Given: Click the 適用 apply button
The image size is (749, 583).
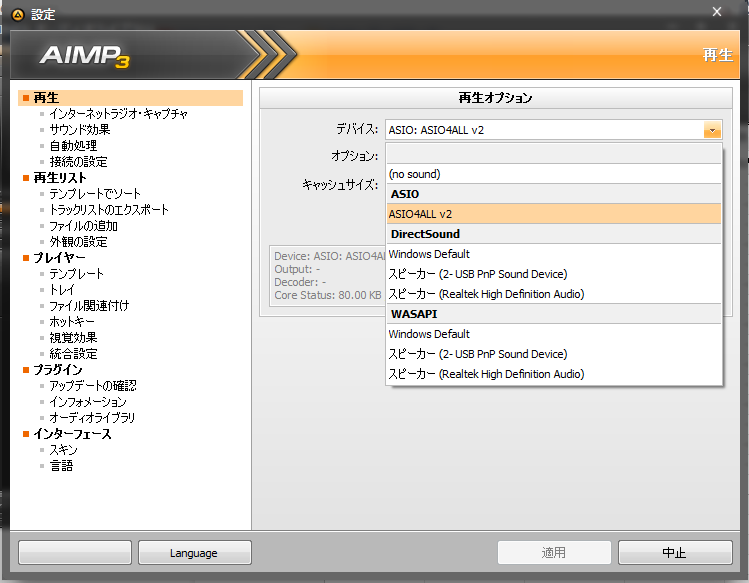Looking at the screenshot, I should click(554, 553).
